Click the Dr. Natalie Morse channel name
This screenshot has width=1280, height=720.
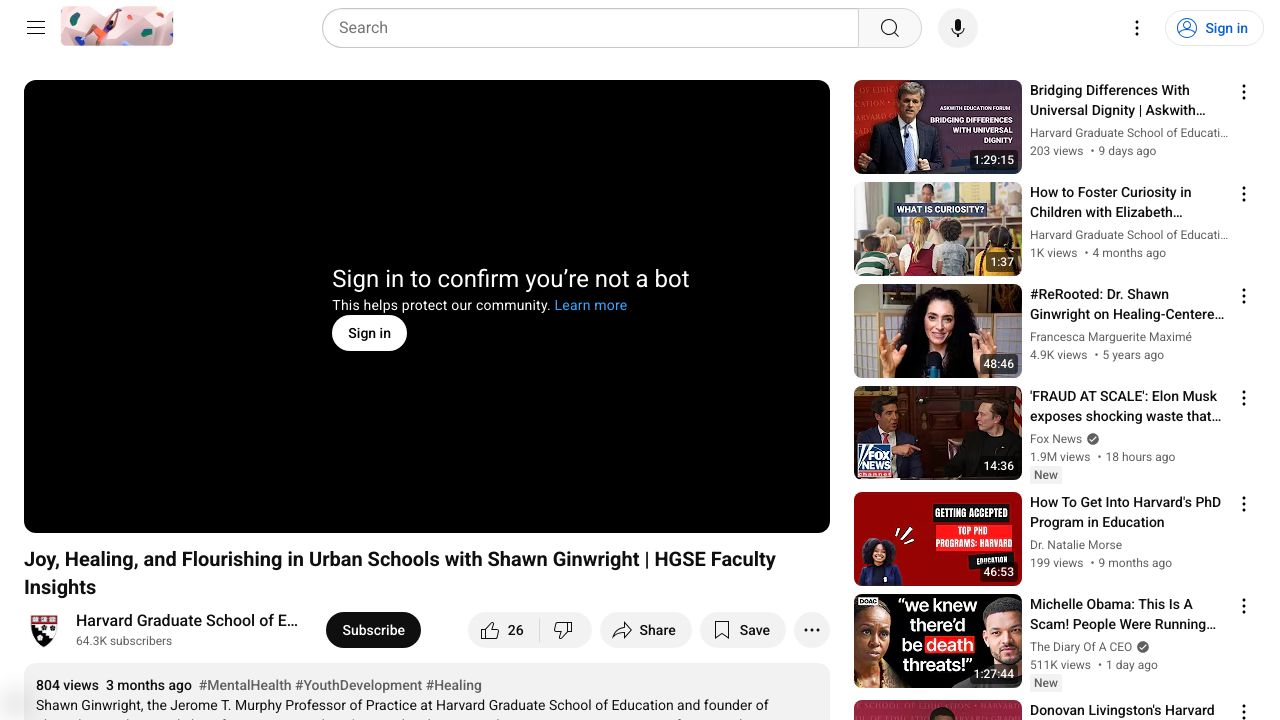pos(1076,545)
